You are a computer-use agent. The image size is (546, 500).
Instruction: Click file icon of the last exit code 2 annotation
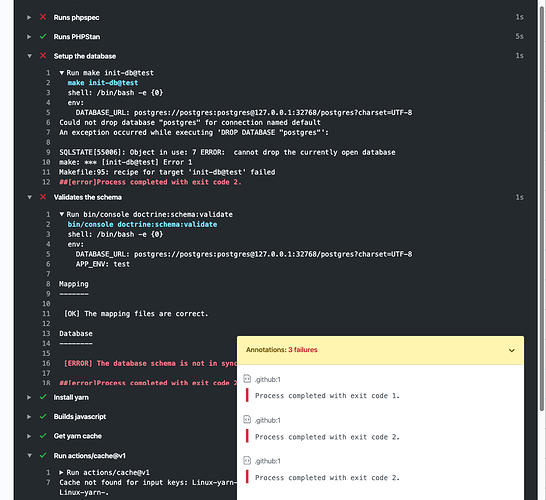(x=247, y=460)
